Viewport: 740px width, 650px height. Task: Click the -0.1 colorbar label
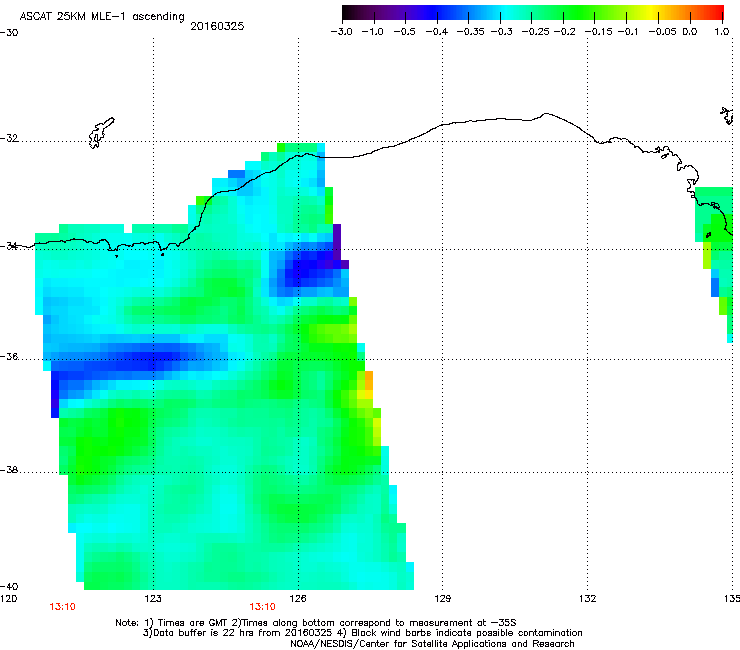pos(628,32)
